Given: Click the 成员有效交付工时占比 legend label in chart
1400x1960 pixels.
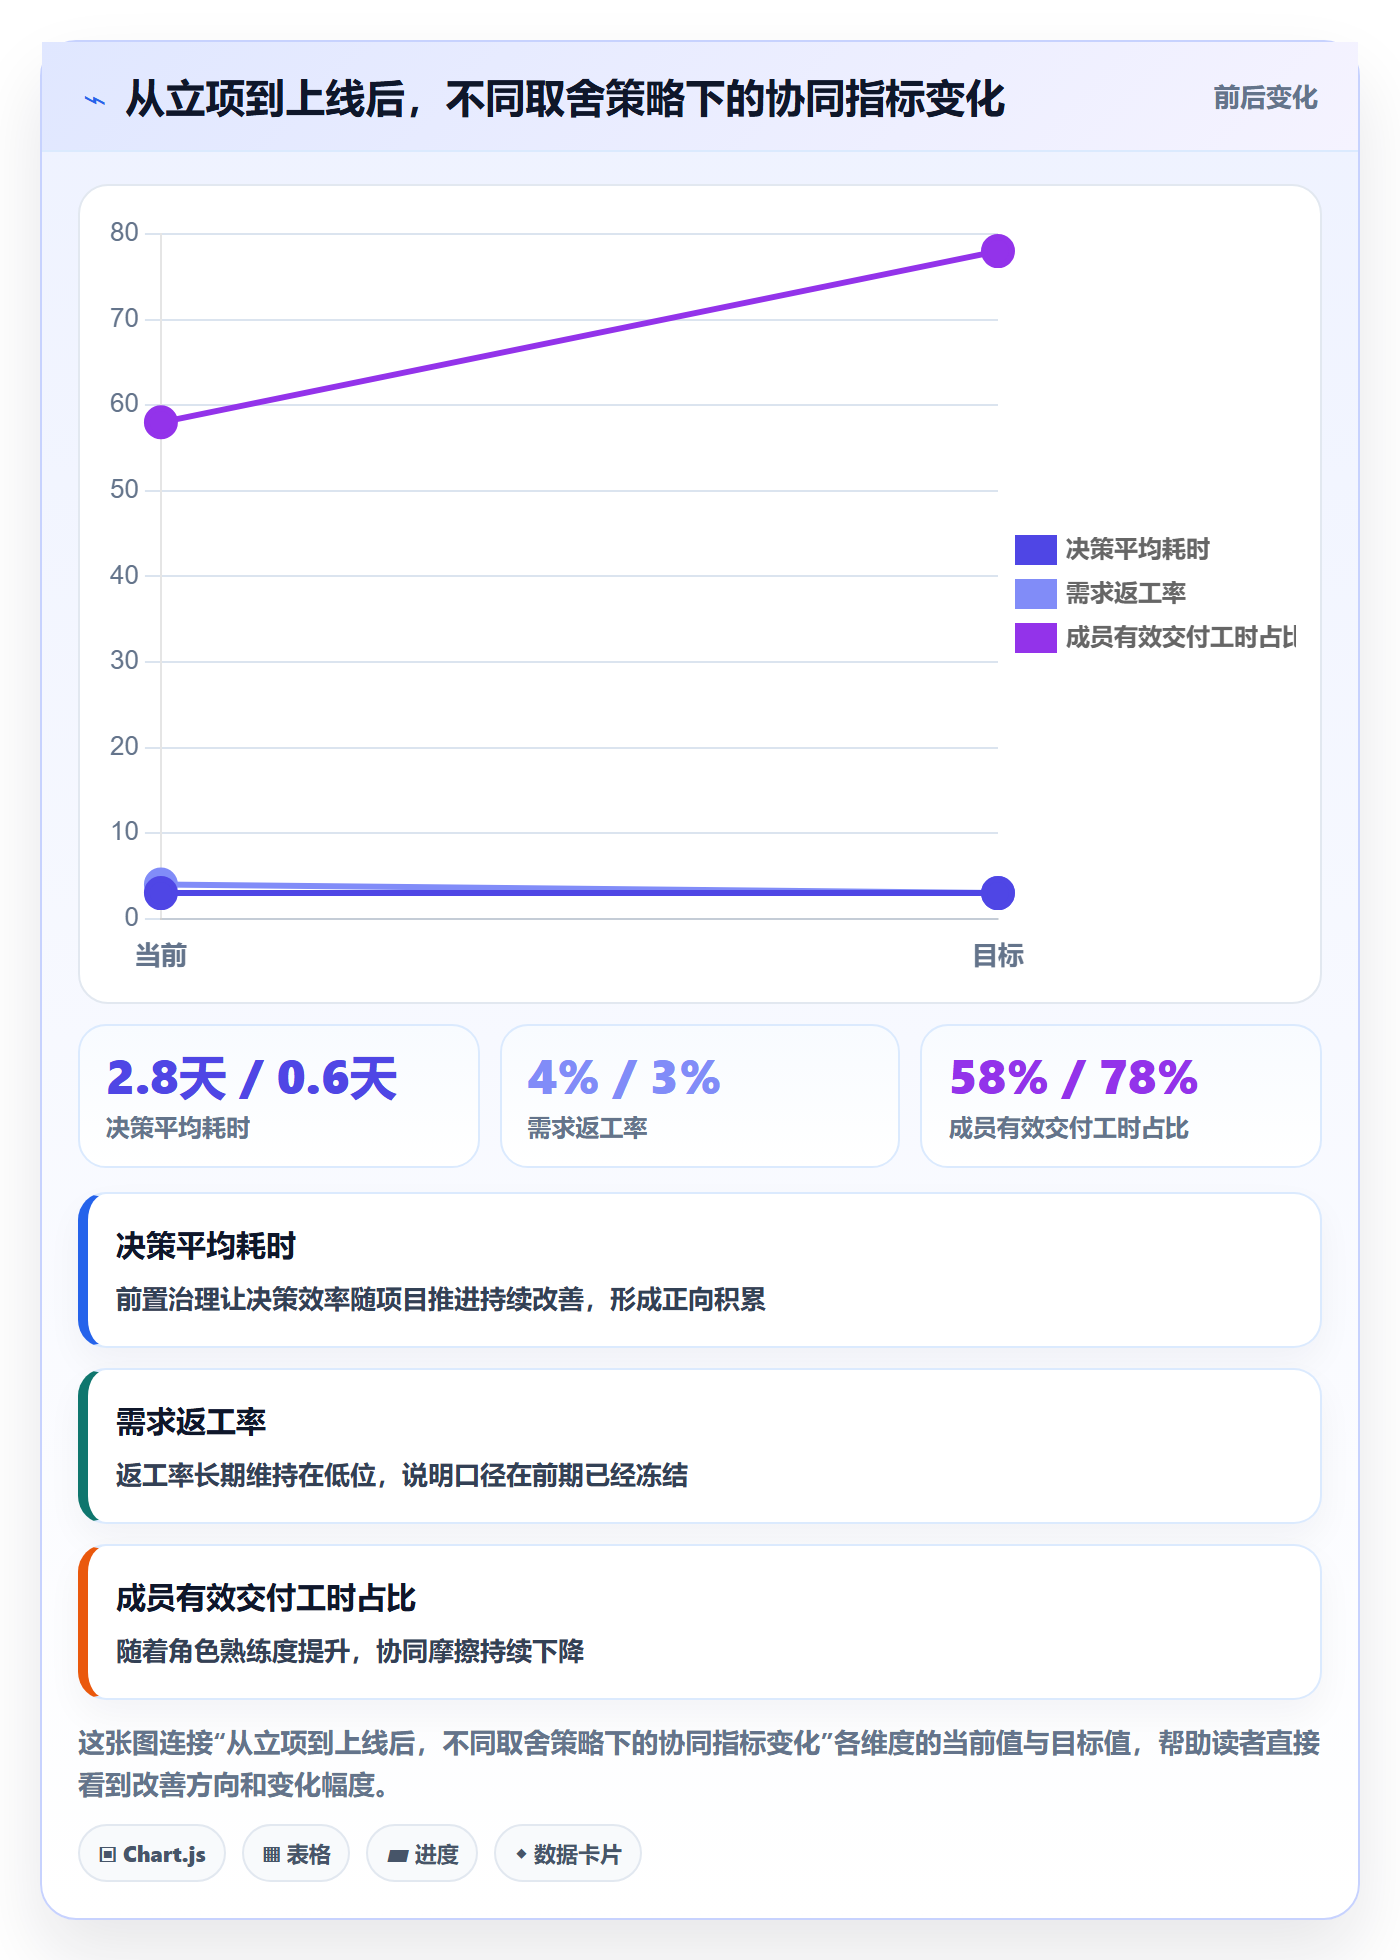Looking at the screenshot, I should tap(1180, 638).
